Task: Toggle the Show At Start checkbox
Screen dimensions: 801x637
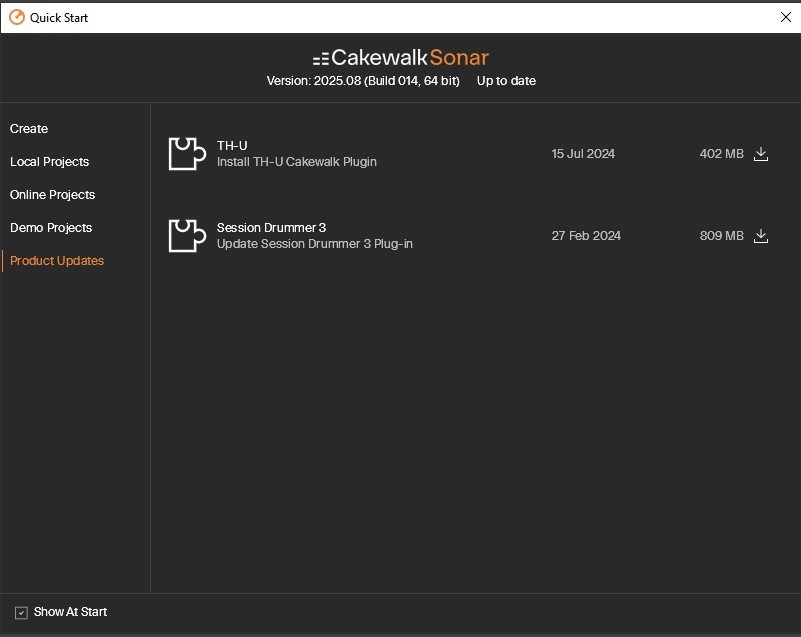Action: tap(21, 612)
